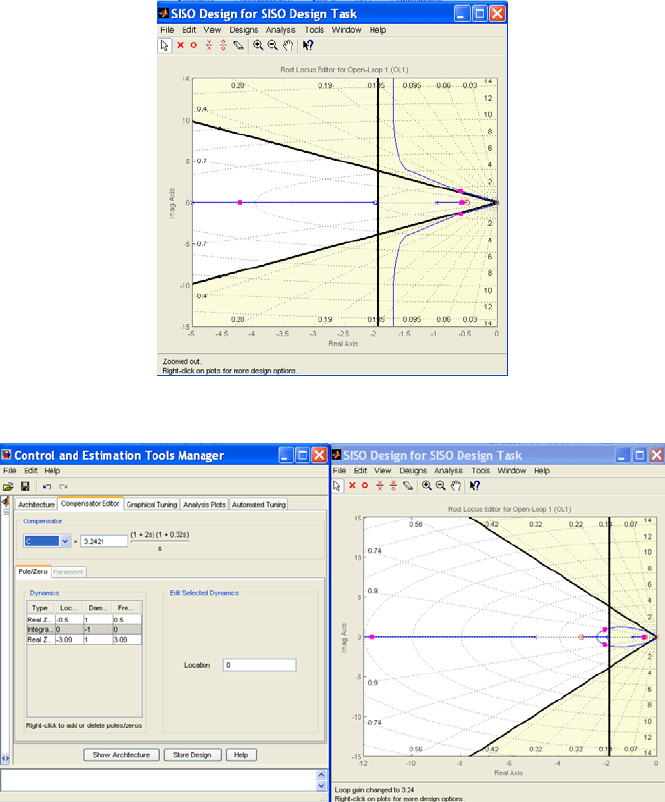Open the Automated Tuning tab

pyautogui.click(x=259, y=504)
